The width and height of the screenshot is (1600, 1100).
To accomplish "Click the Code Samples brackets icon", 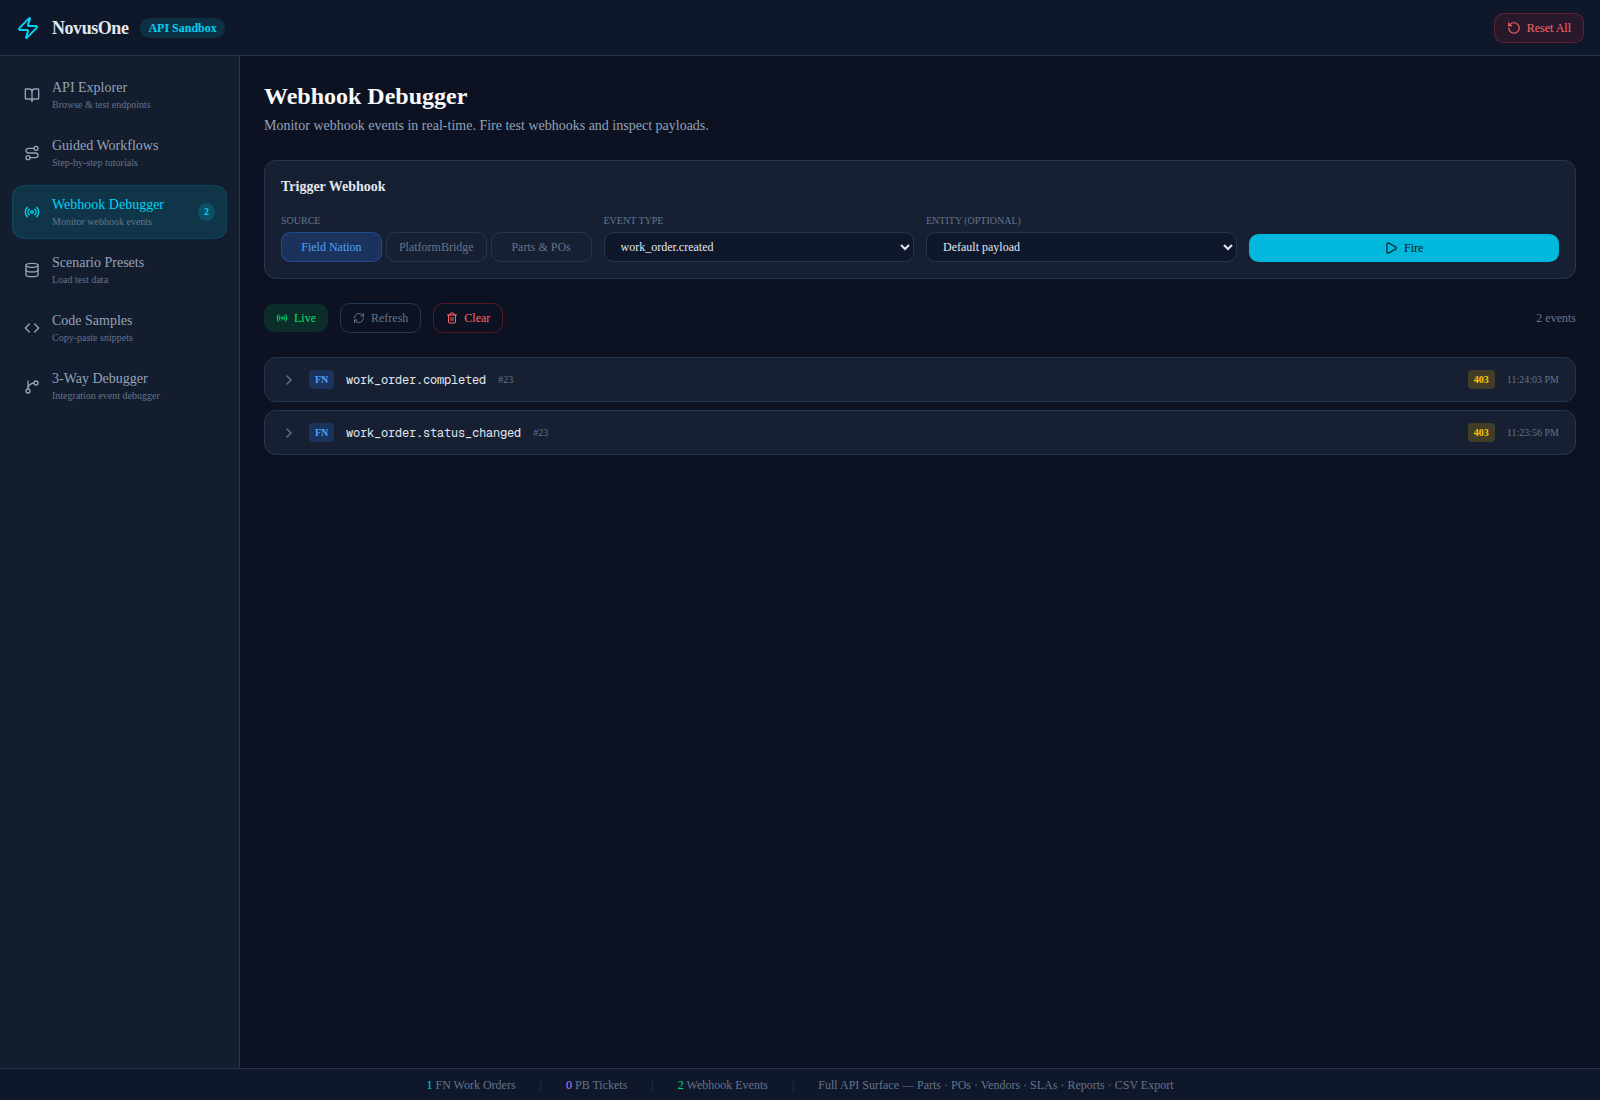I will click(x=32, y=328).
